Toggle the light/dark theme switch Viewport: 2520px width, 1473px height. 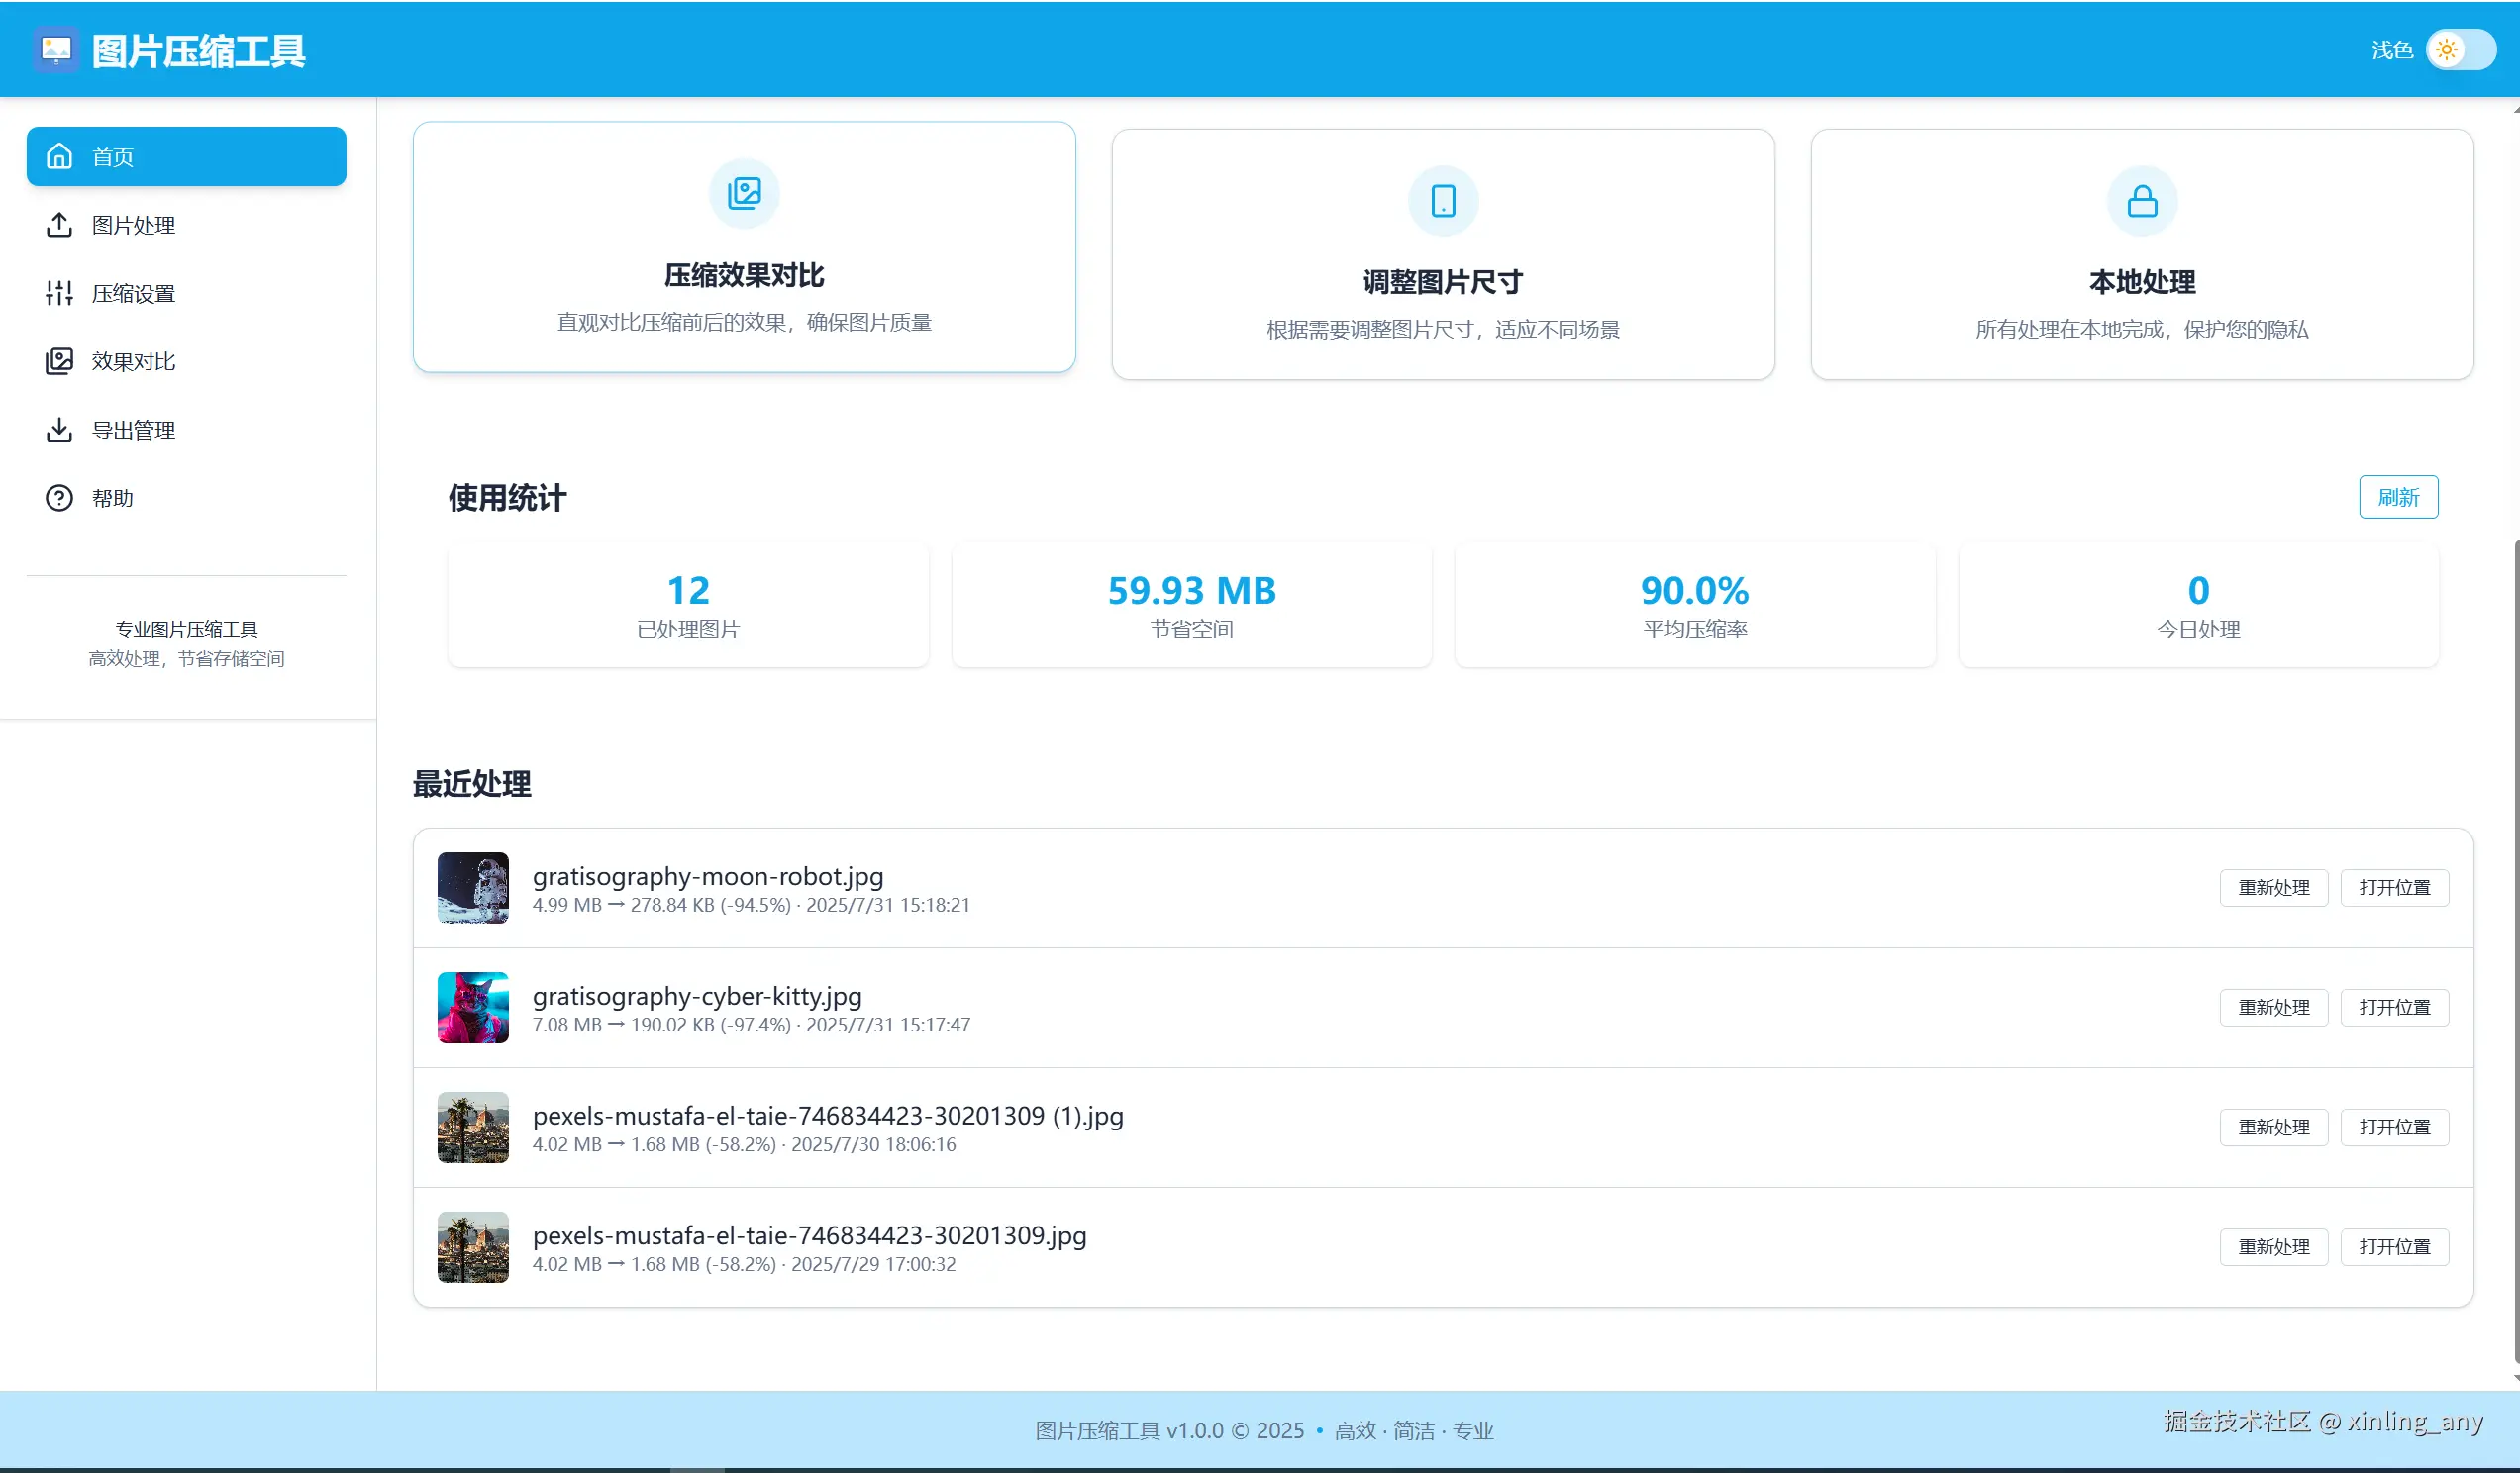pyautogui.click(x=2460, y=49)
